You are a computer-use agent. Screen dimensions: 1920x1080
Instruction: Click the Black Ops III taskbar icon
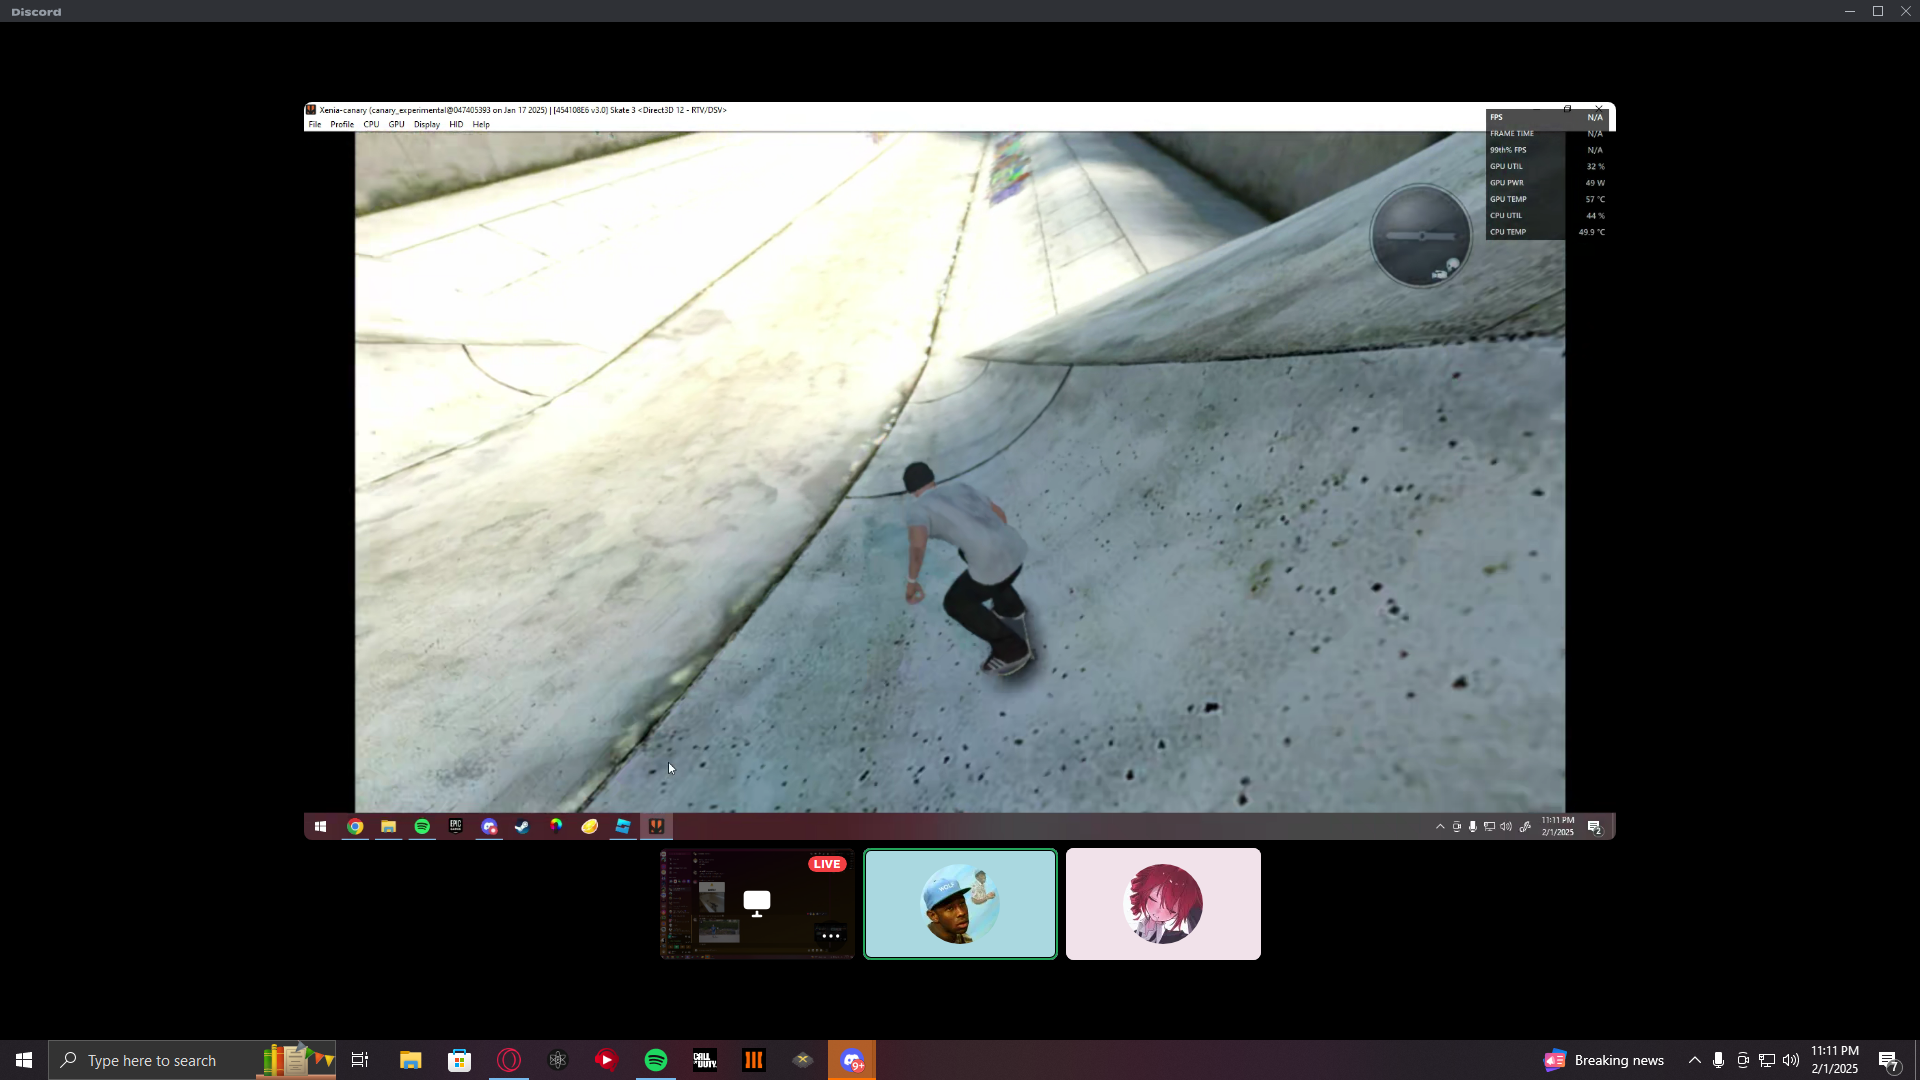[x=754, y=1060]
